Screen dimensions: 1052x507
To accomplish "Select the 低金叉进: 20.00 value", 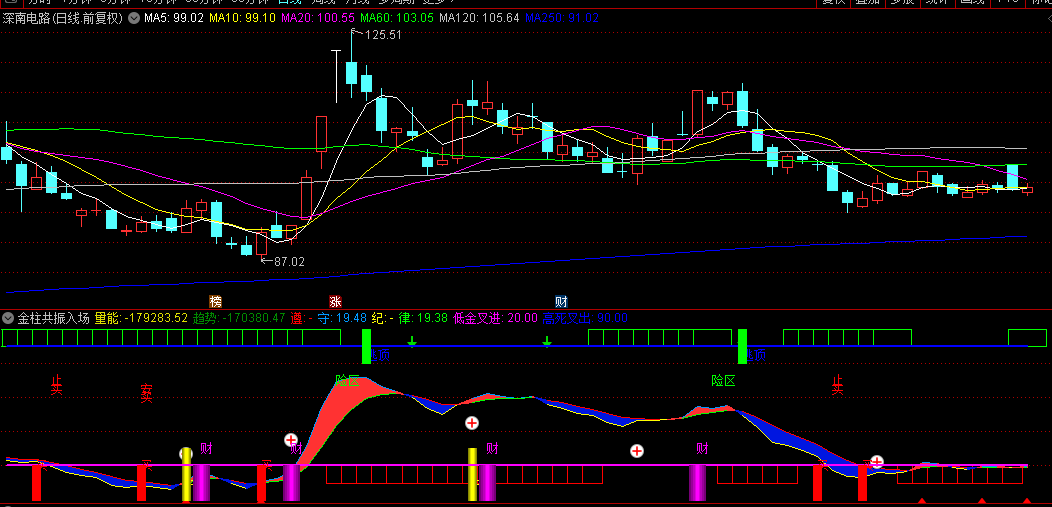I will point(496,318).
